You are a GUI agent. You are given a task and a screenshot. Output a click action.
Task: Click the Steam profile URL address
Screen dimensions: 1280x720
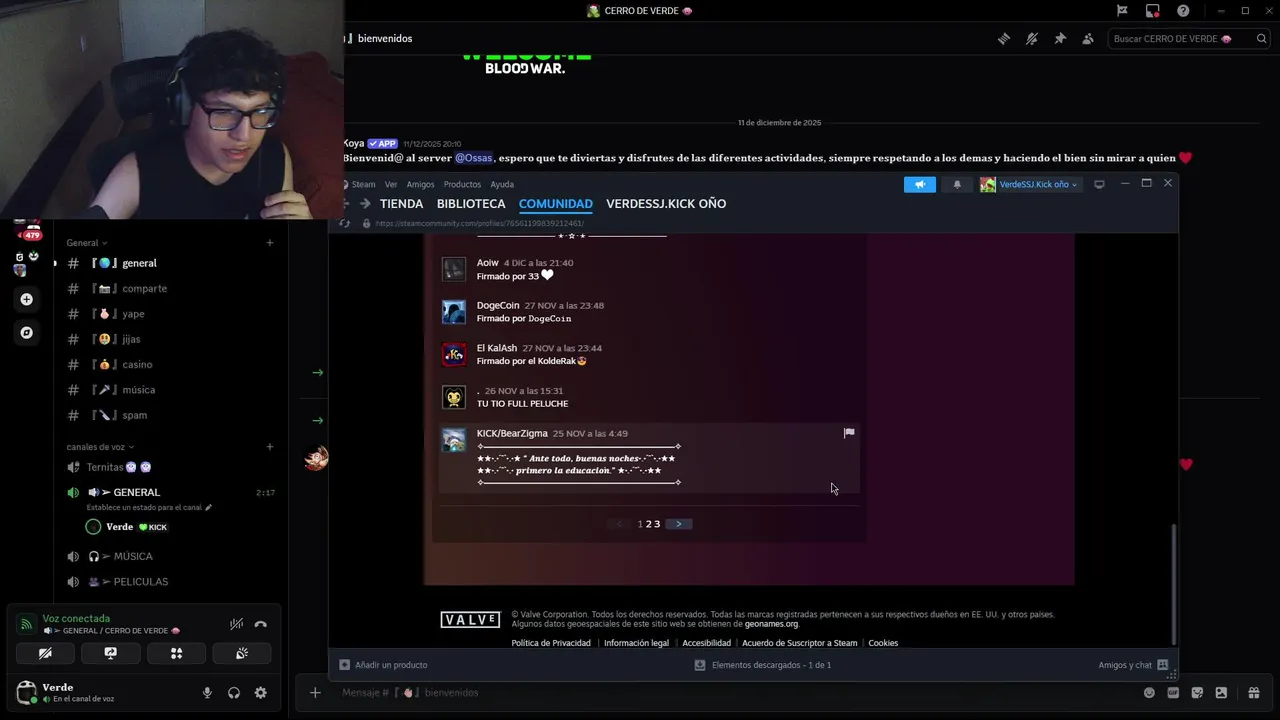479,223
